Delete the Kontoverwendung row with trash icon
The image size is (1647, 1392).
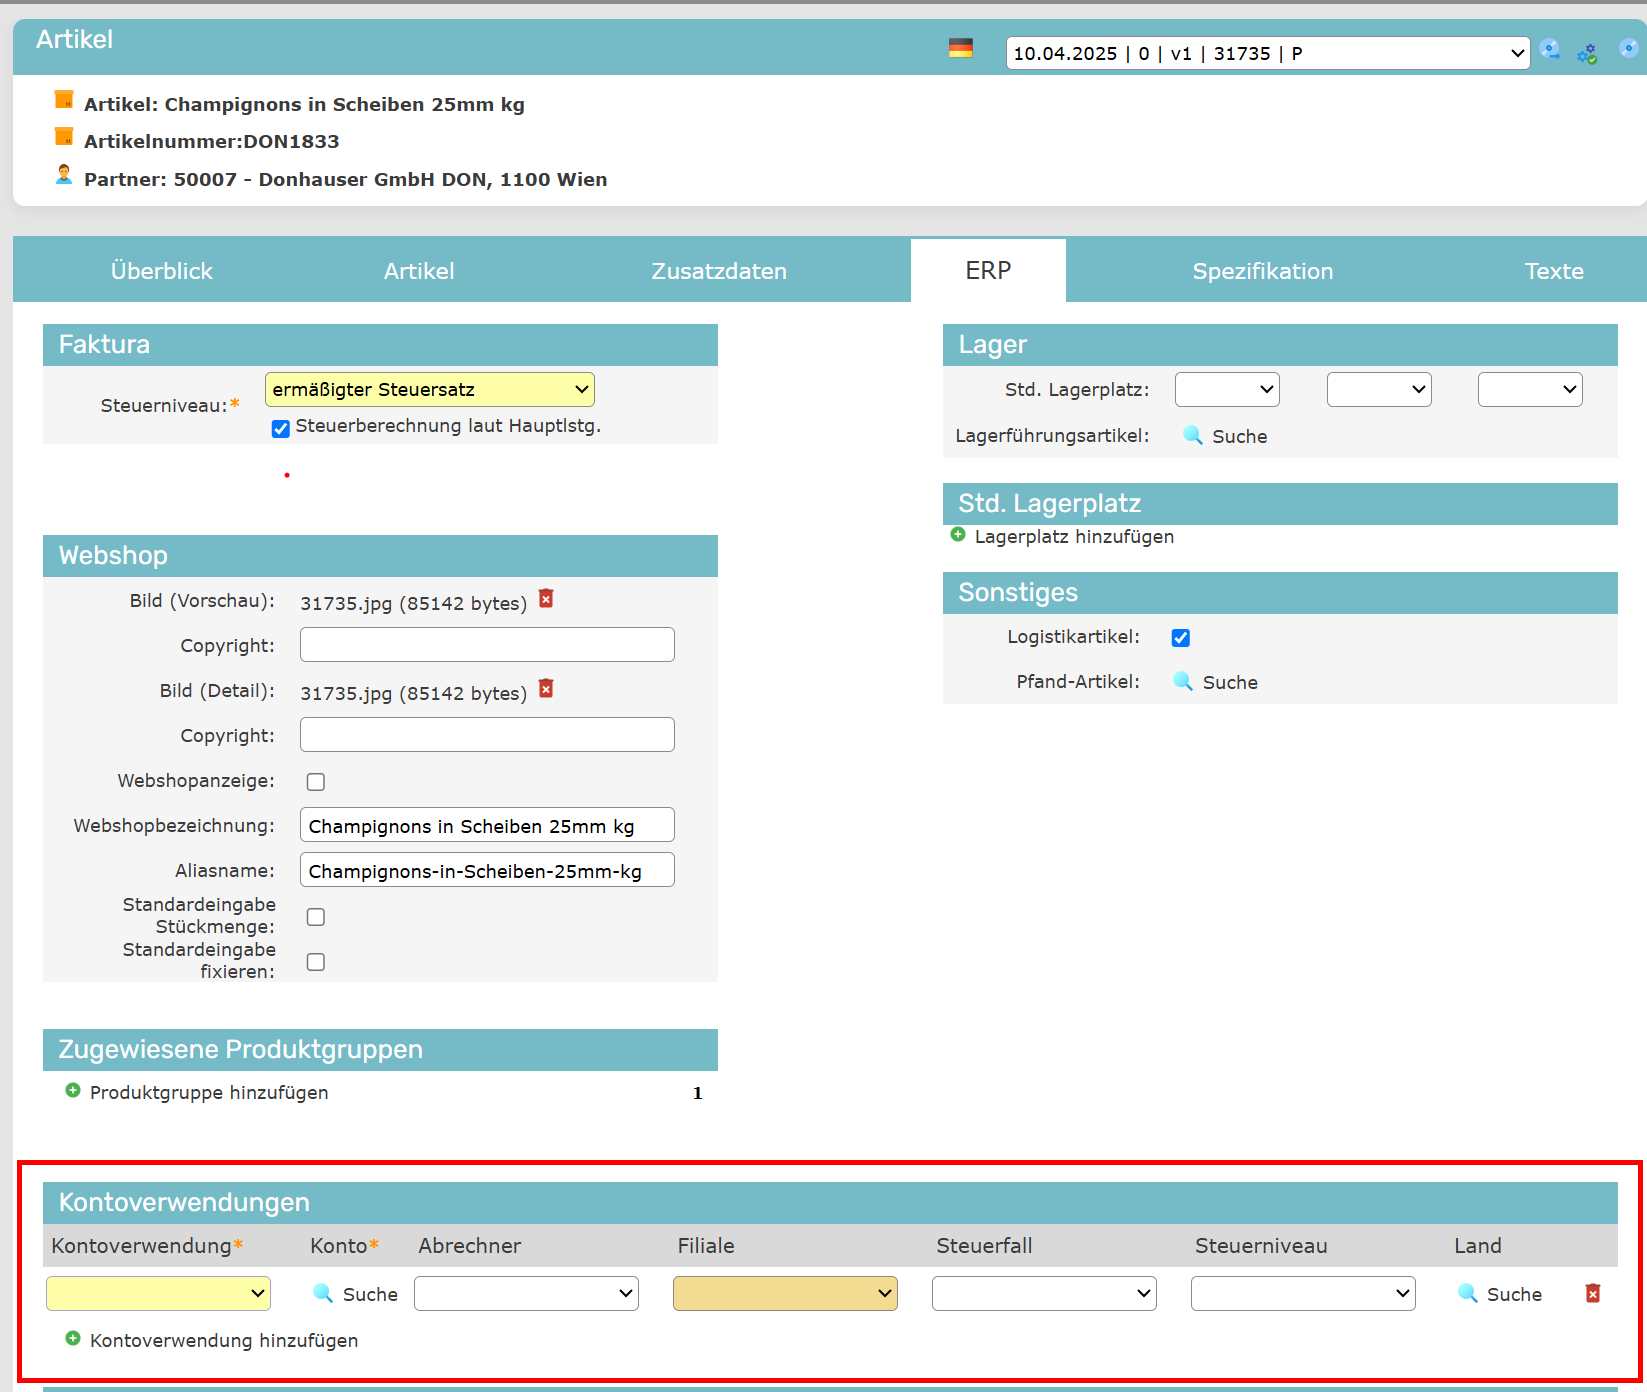click(1593, 1294)
